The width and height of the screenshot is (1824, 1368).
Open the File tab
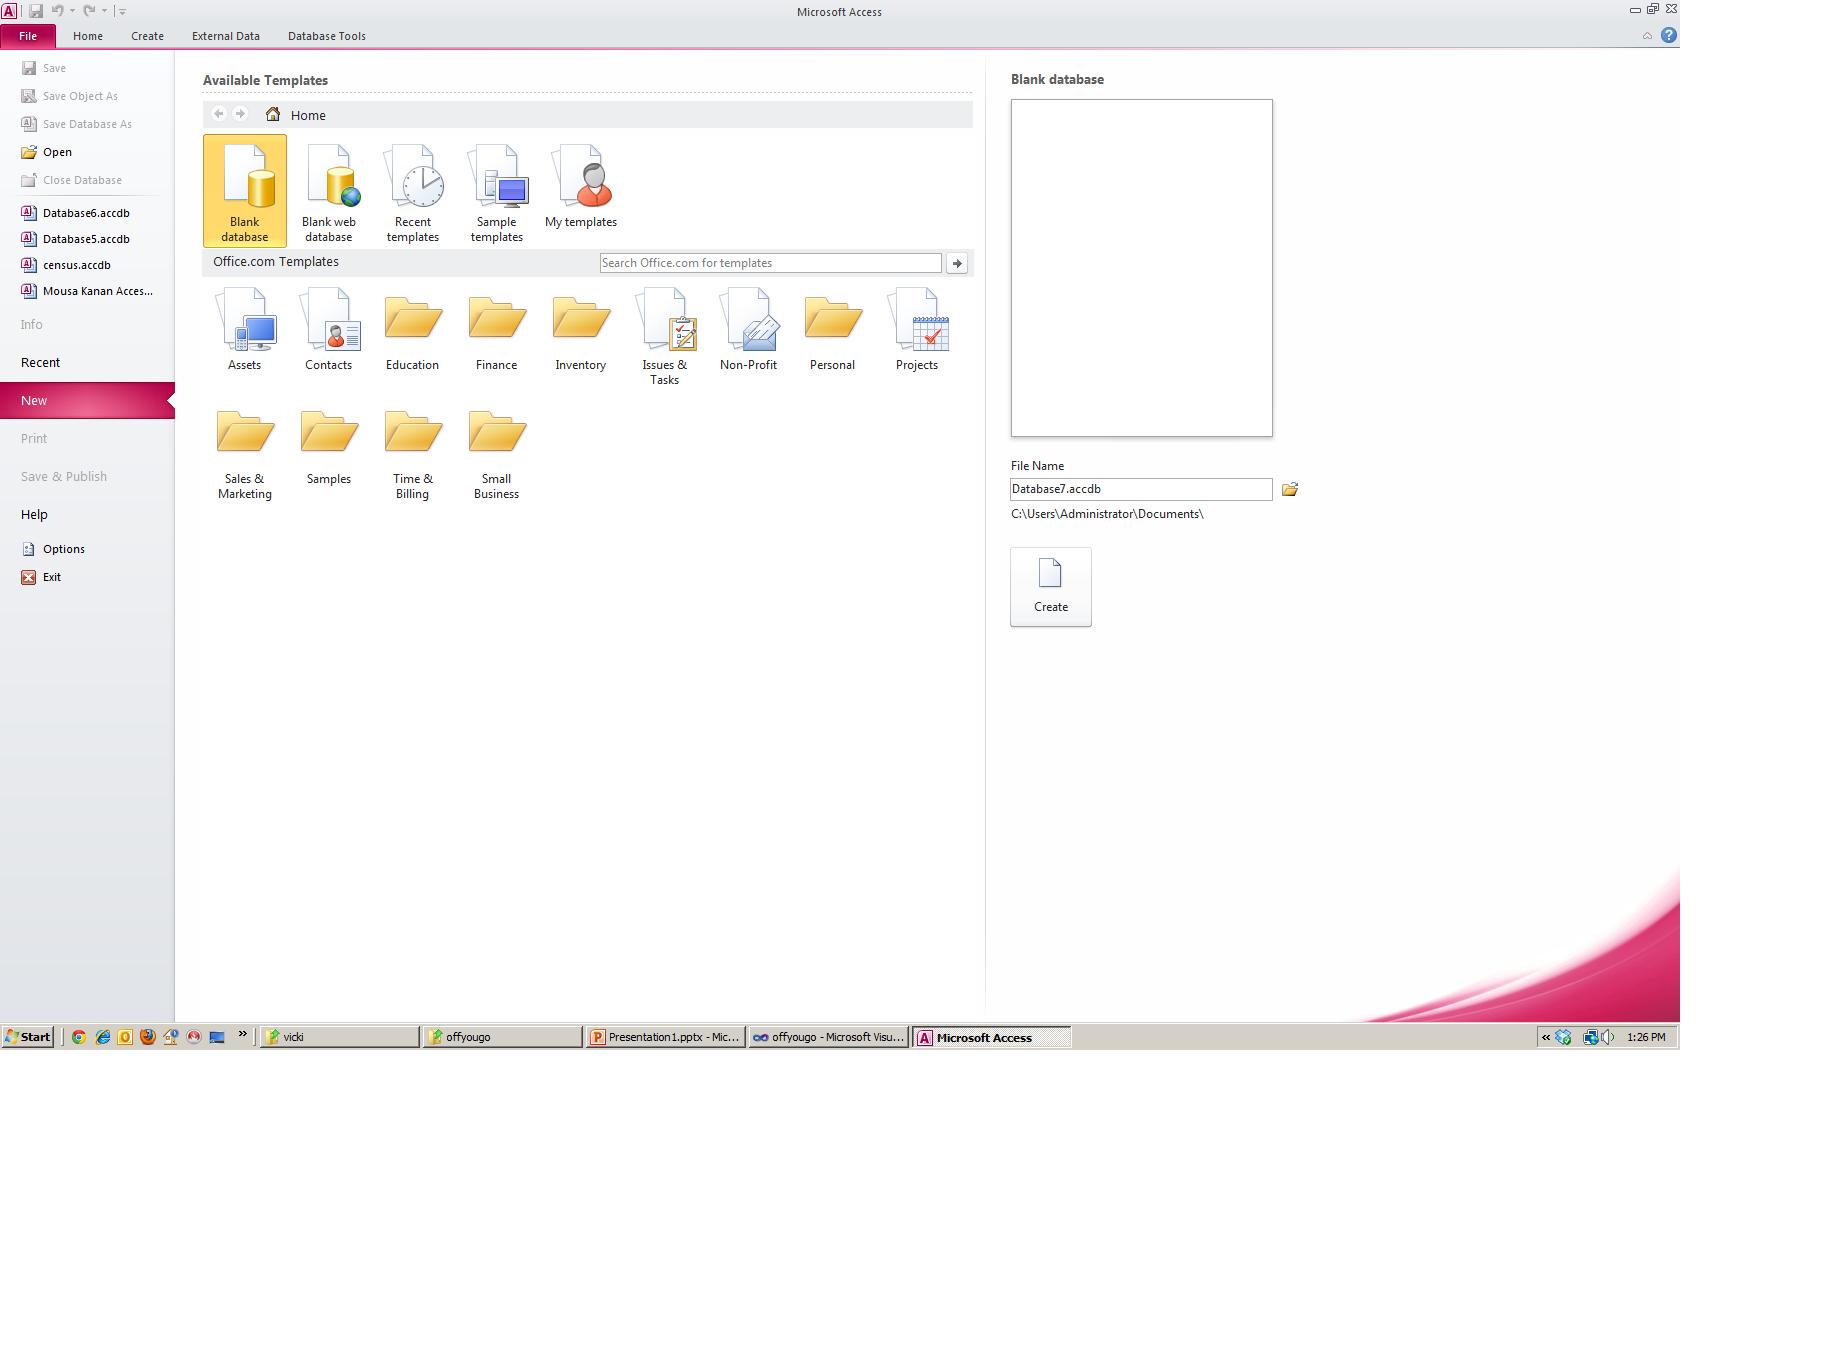(28, 36)
